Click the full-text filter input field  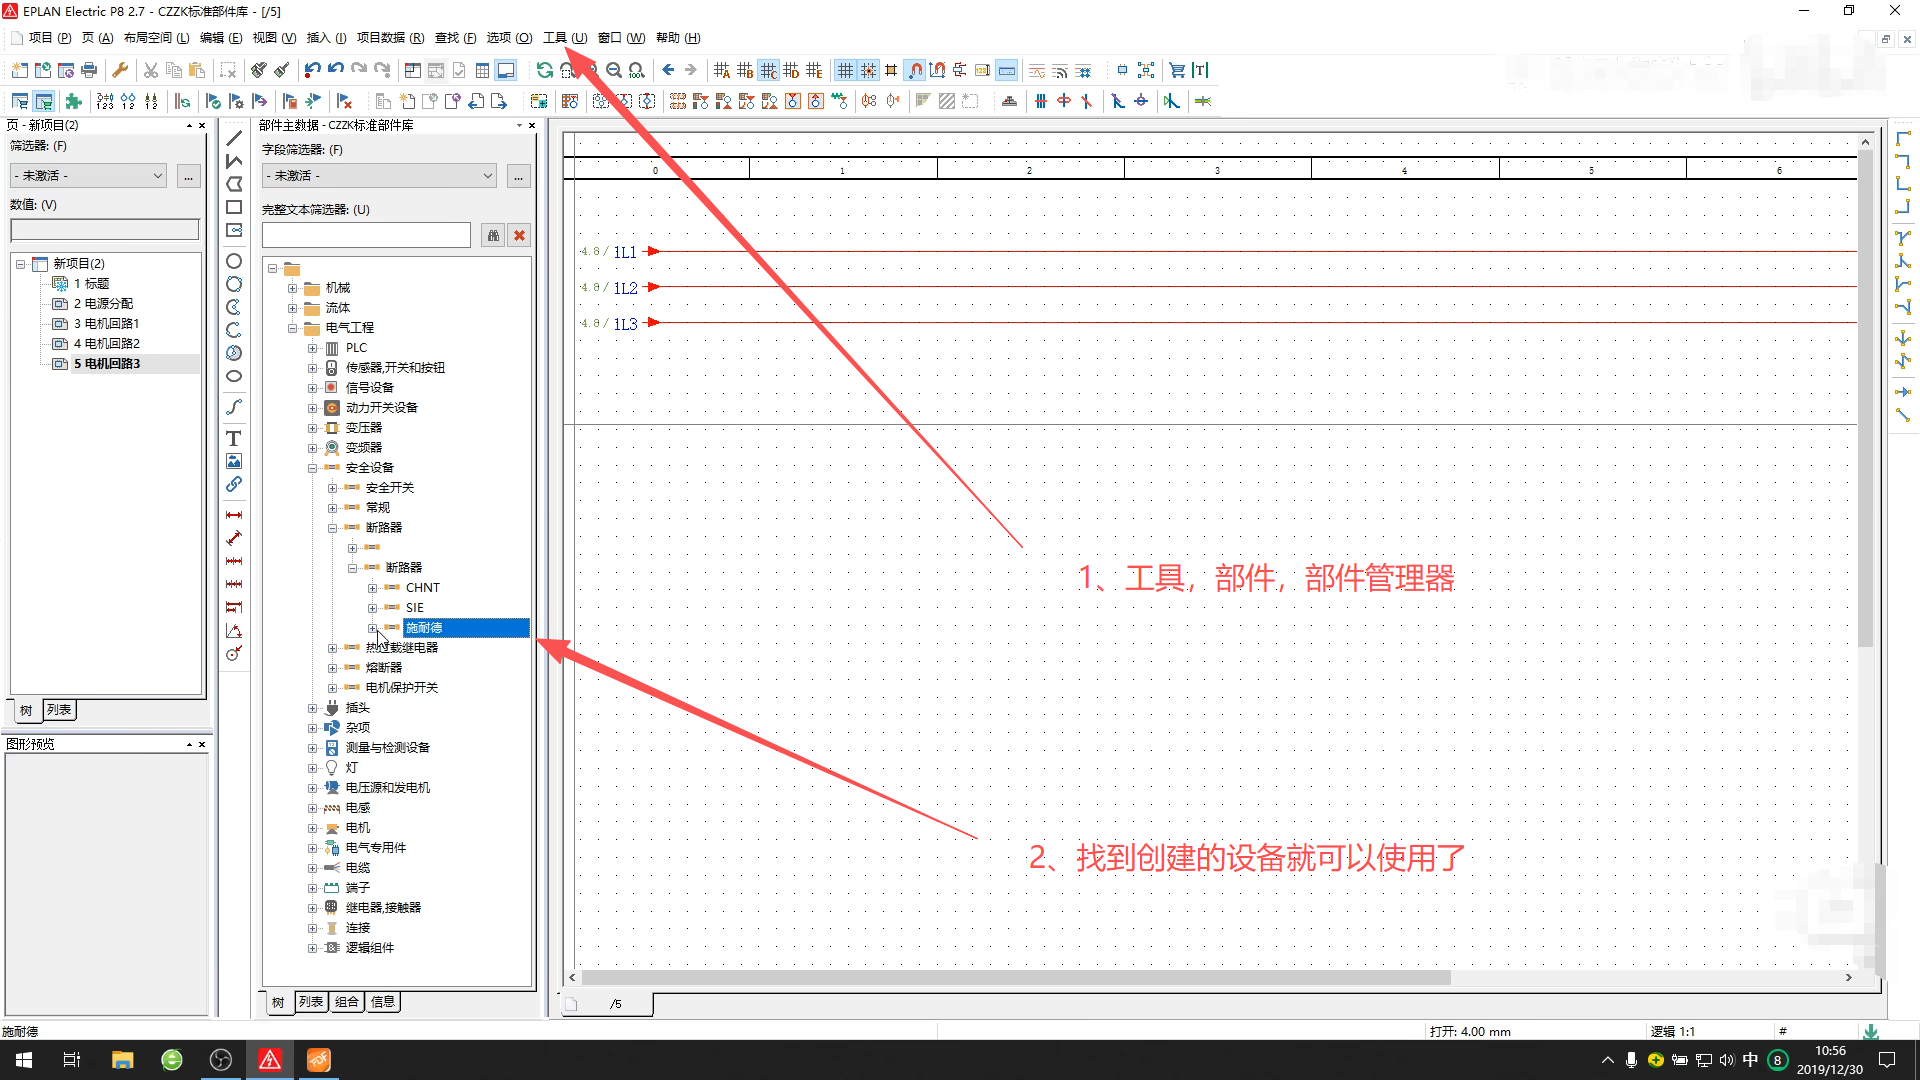[366, 236]
